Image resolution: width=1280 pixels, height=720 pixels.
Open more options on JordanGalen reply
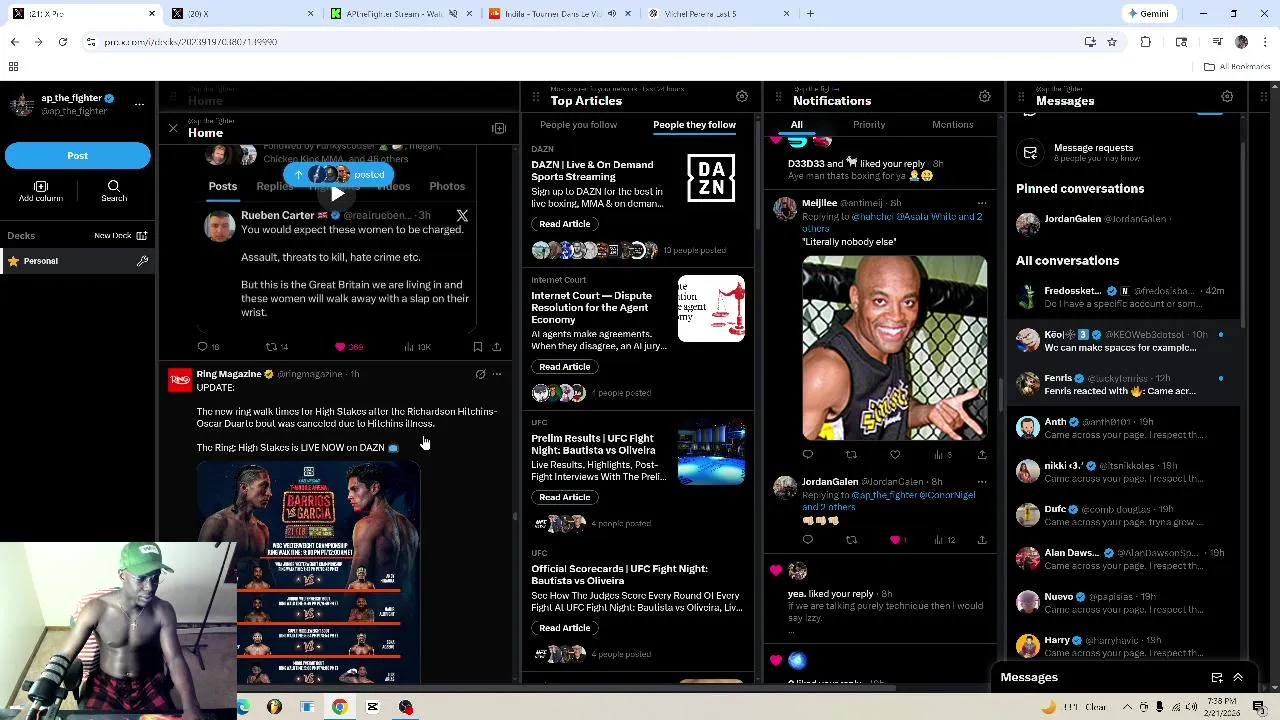[981, 482]
